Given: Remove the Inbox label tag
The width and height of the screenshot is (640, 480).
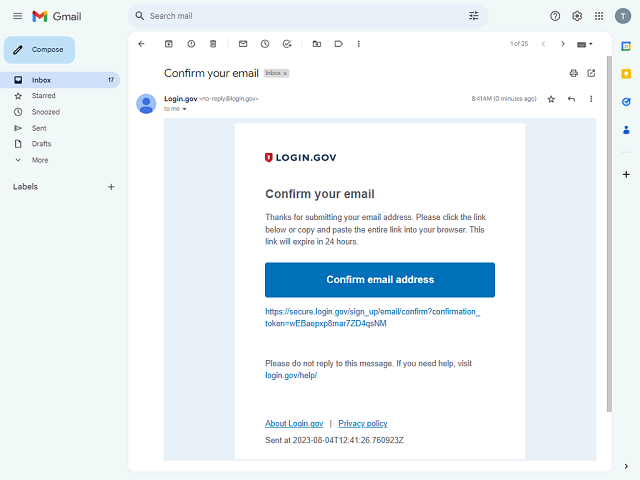Looking at the screenshot, I should (285, 73).
